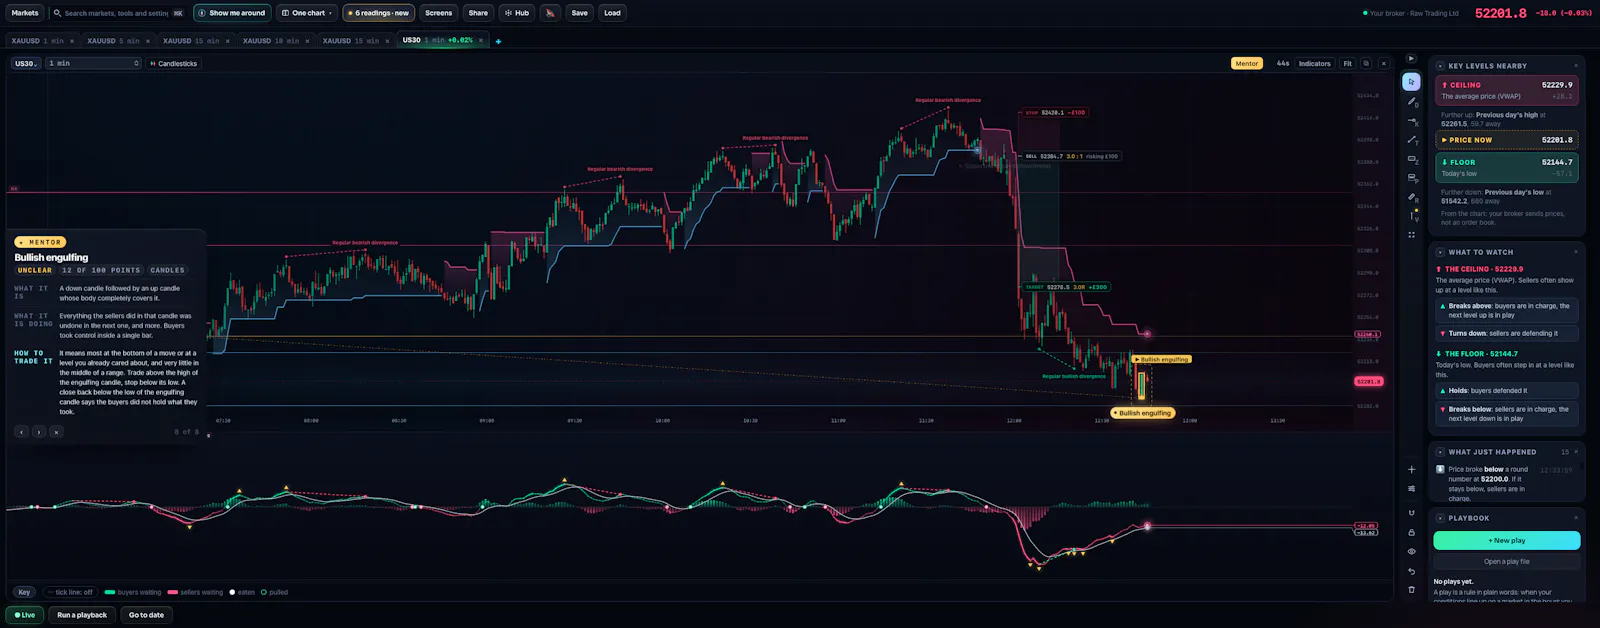
Task: Open the Candlesticks chart type dropdown
Action: tap(173, 63)
